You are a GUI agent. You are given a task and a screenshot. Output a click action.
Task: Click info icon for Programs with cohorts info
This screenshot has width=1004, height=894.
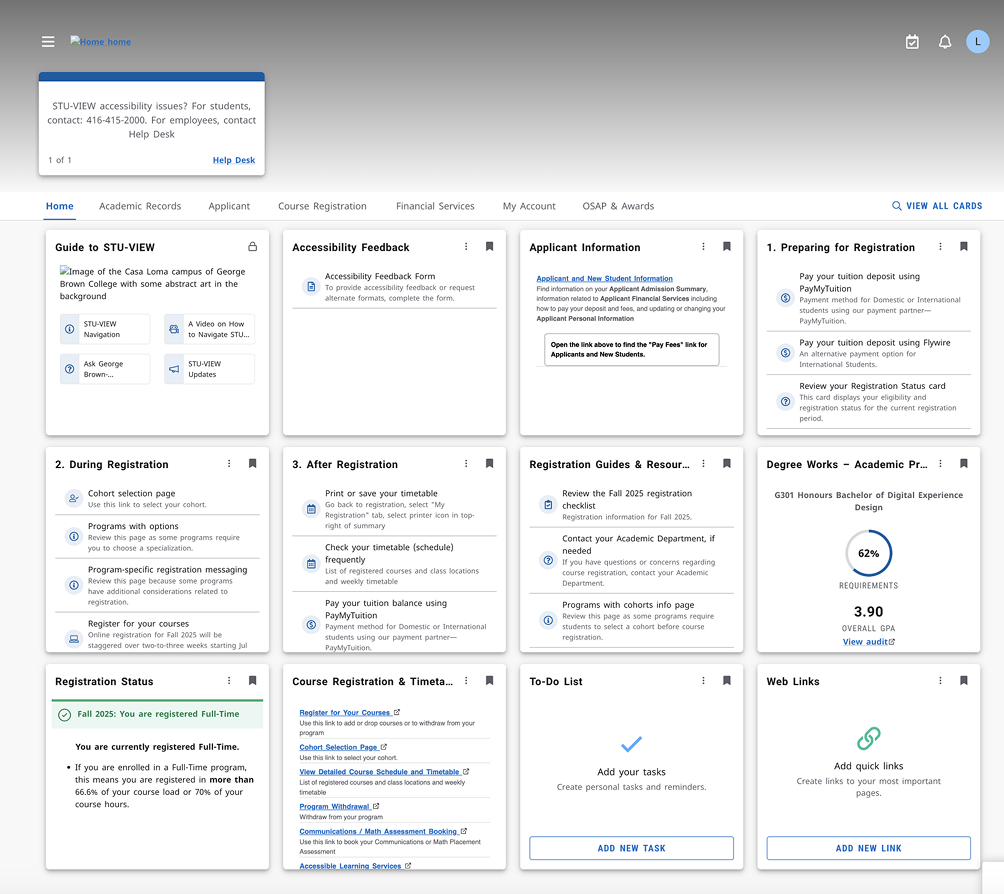(548, 620)
